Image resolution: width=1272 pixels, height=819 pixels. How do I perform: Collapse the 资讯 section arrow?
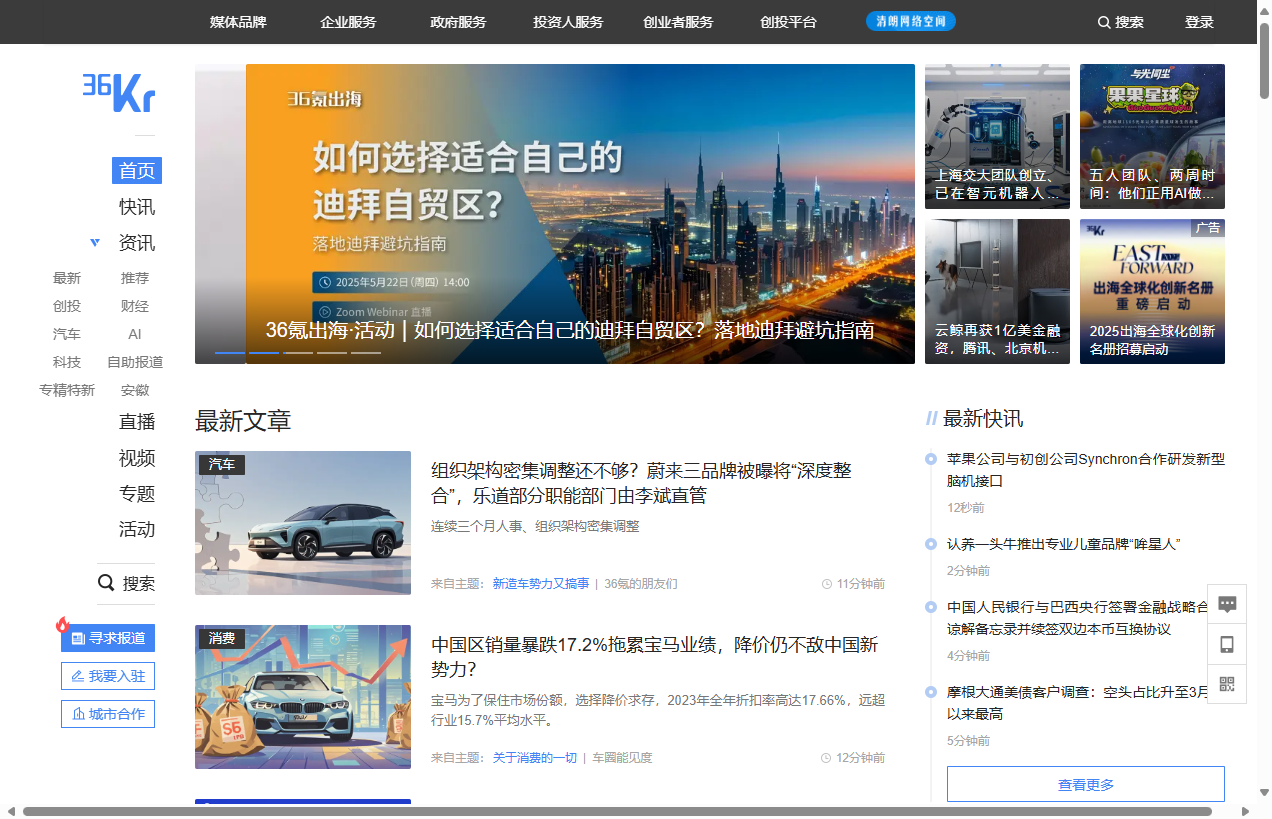(95, 243)
